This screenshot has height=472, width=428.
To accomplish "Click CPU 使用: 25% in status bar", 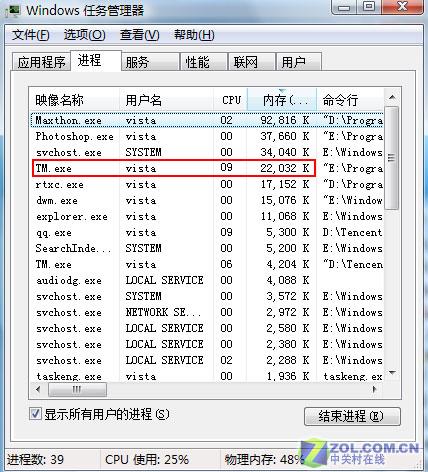I will [x=147, y=460].
